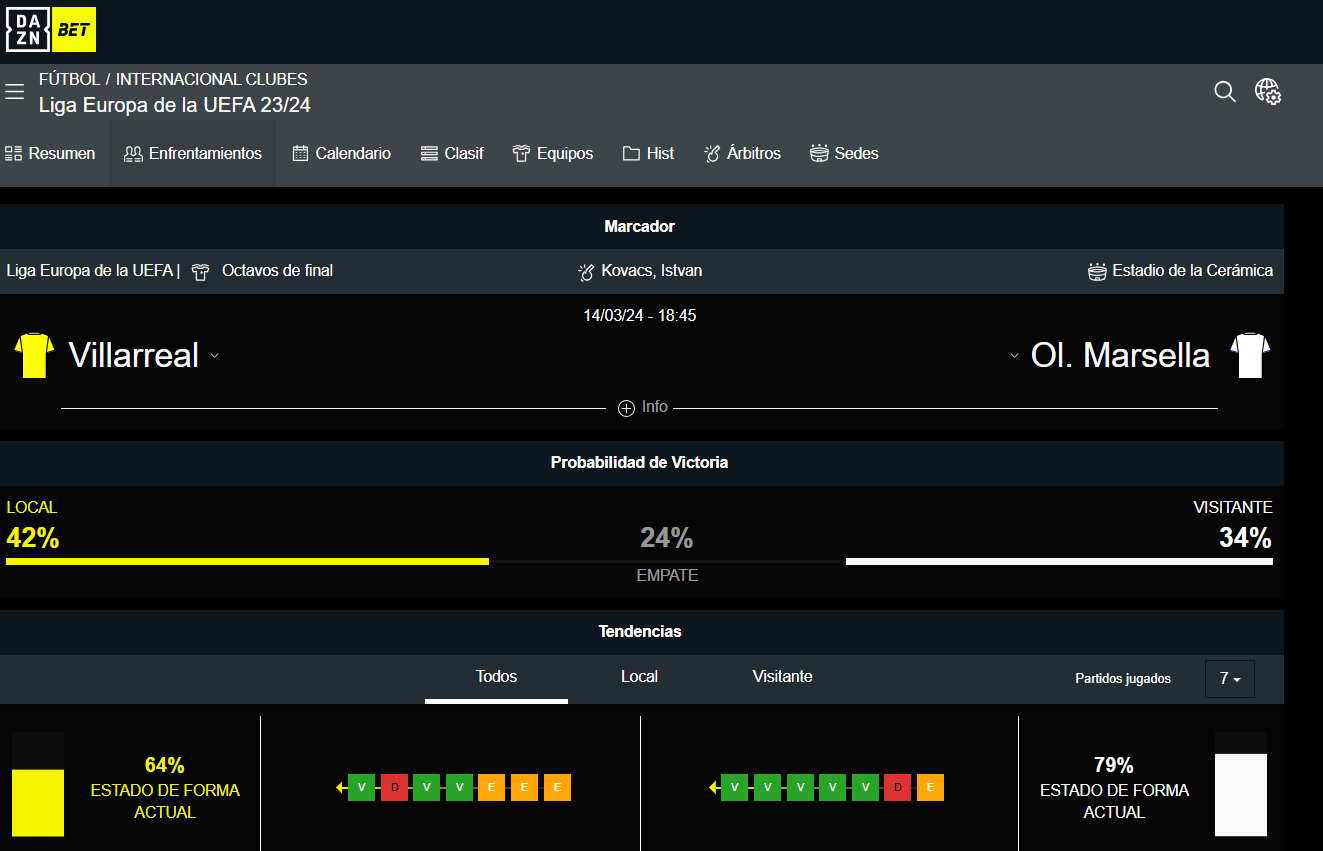Open the Árbitros tab
Viewport: 1323px width, 851px height.
[x=742, y=154]
